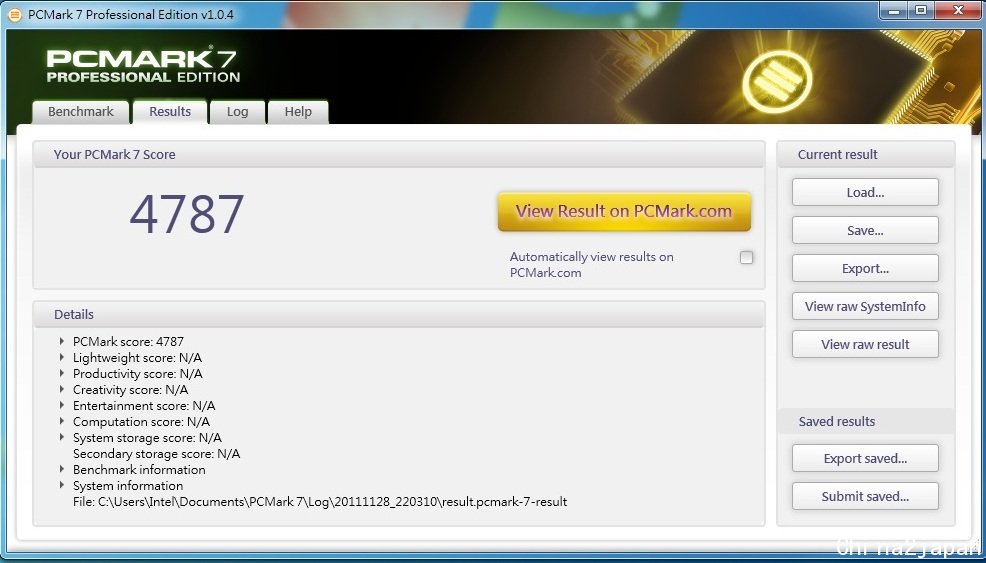The width and height of the screenshot is (986, 563).
Task: Expand the Productivity score row
Action: tap(62, 373)
